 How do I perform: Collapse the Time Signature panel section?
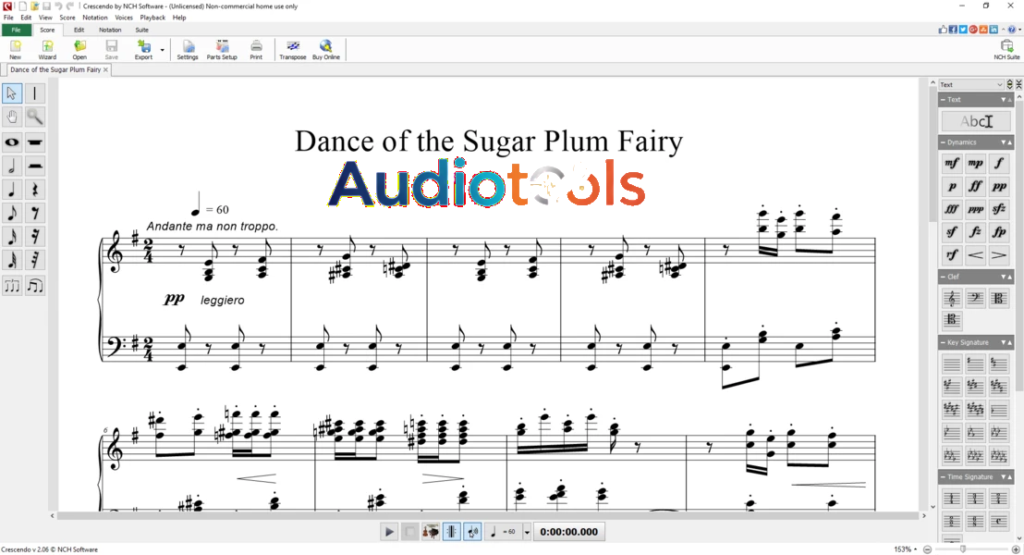click(943, 477)
